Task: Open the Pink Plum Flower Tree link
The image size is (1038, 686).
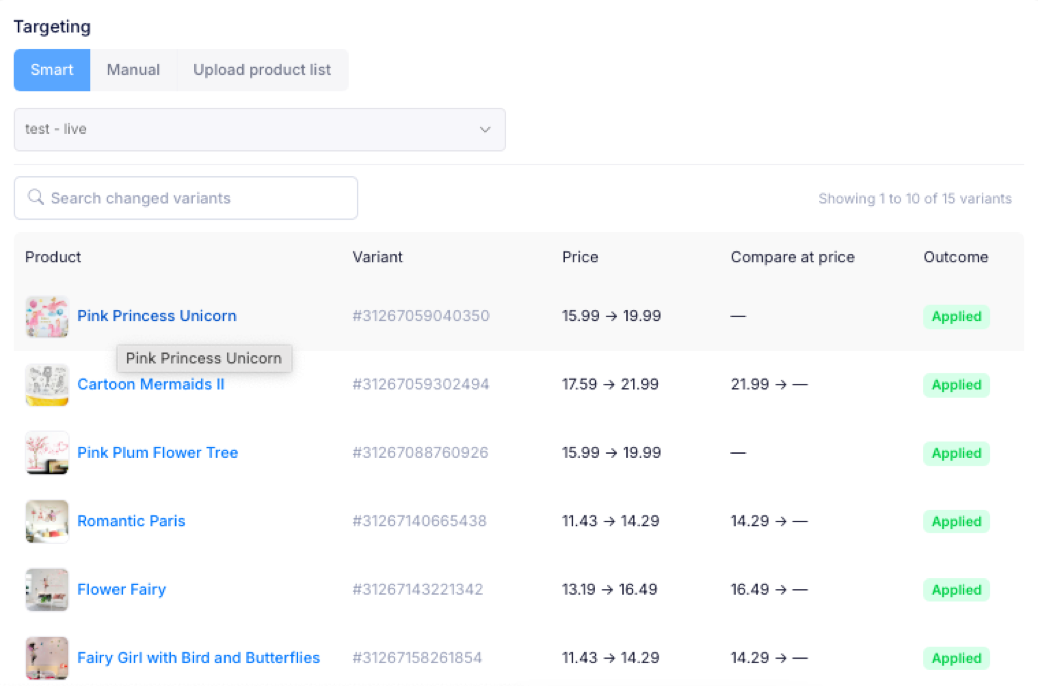Action: [x=158, y=453]
